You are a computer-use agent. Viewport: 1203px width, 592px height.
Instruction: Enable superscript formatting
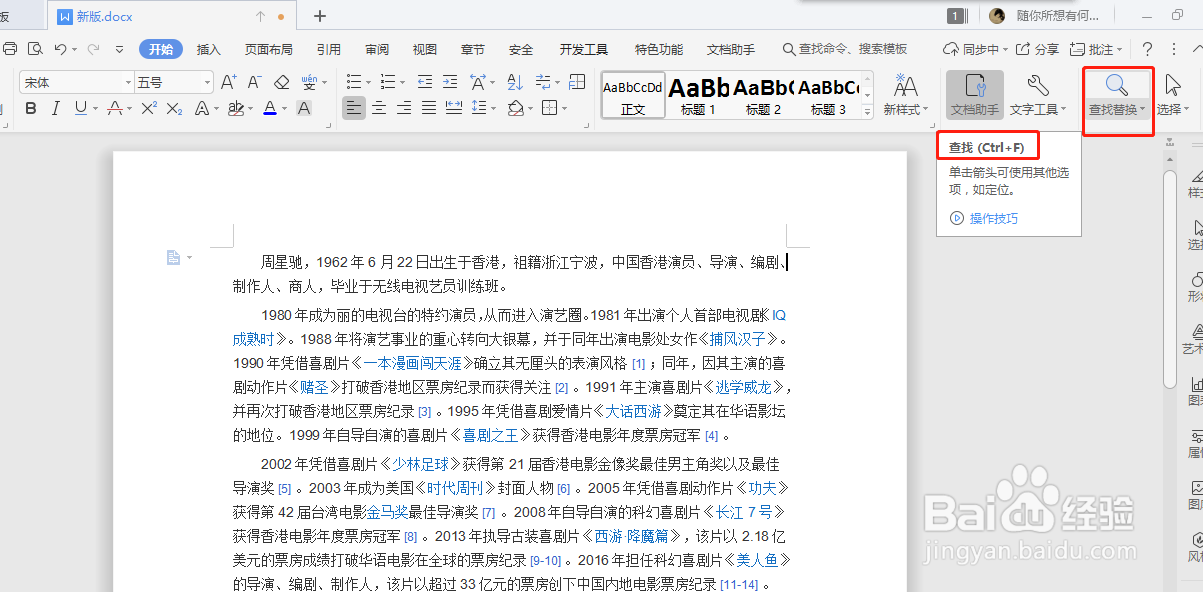147,108
